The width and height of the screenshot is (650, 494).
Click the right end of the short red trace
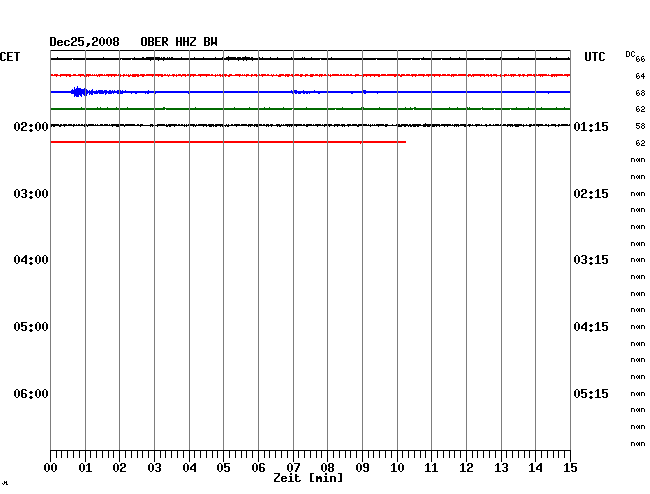point(405,142)
